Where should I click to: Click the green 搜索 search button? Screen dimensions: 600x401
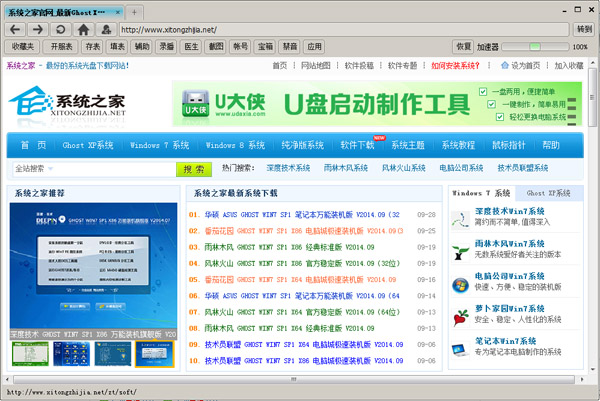(x=196, y=169)
